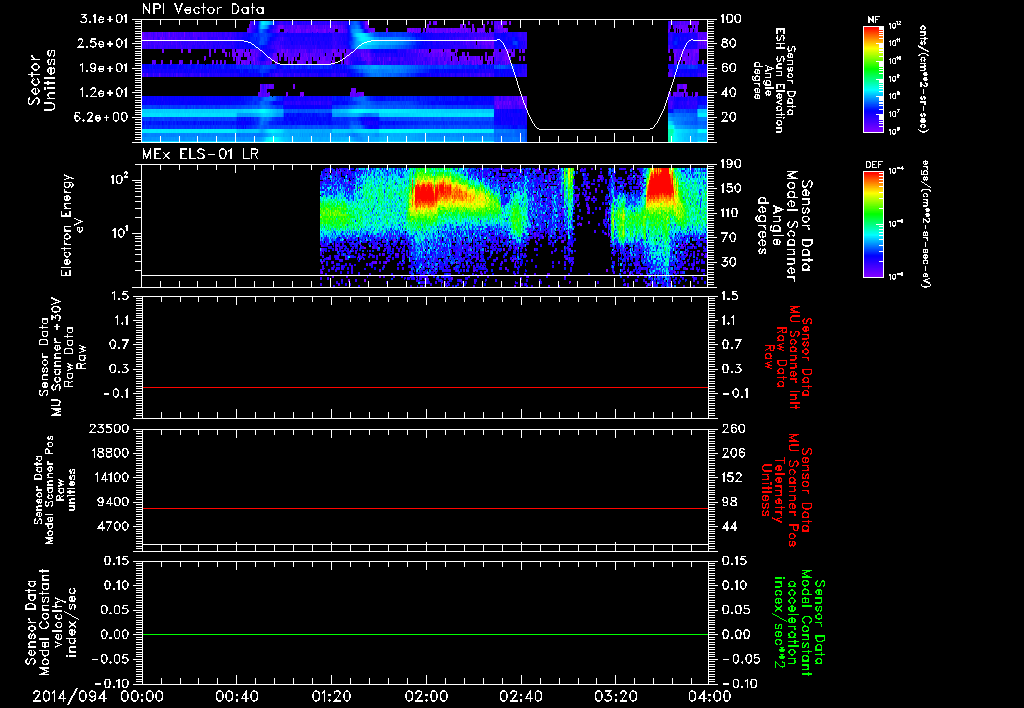Click the red 'MU Scanner Inh Raw Data' label

click(786, 357)
